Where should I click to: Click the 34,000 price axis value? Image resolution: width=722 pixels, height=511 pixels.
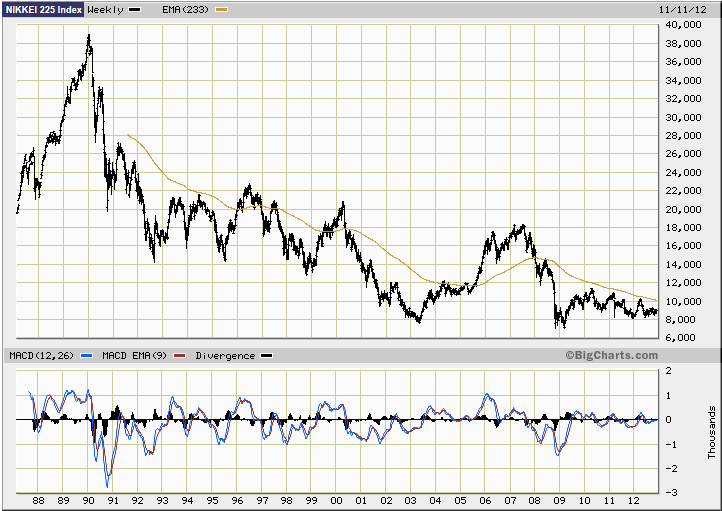click(x=684, y=80)
